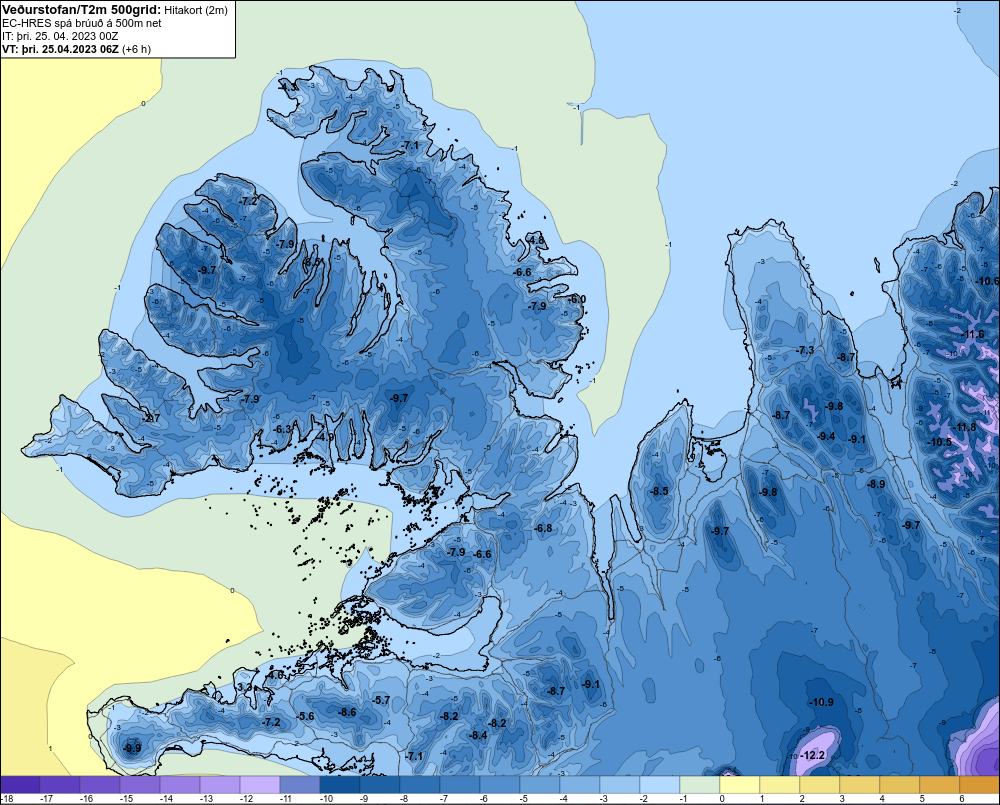Click the -10.5 temperature value on the map

pyautogui.click(x=940, y=442)
